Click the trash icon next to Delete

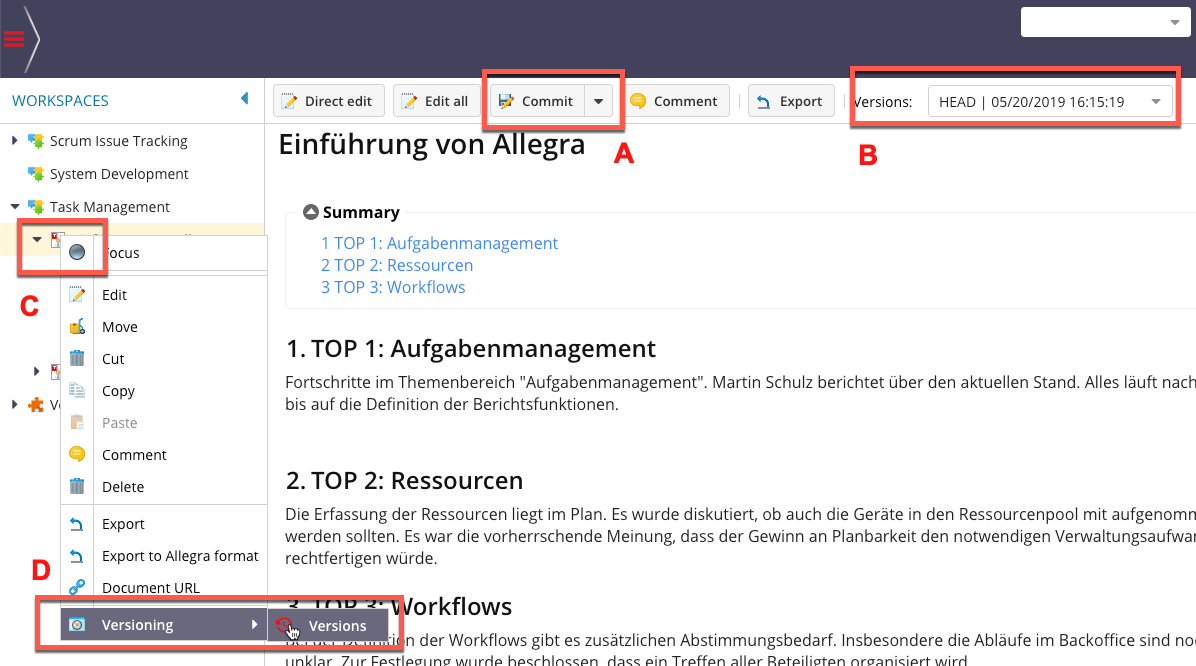77,487
